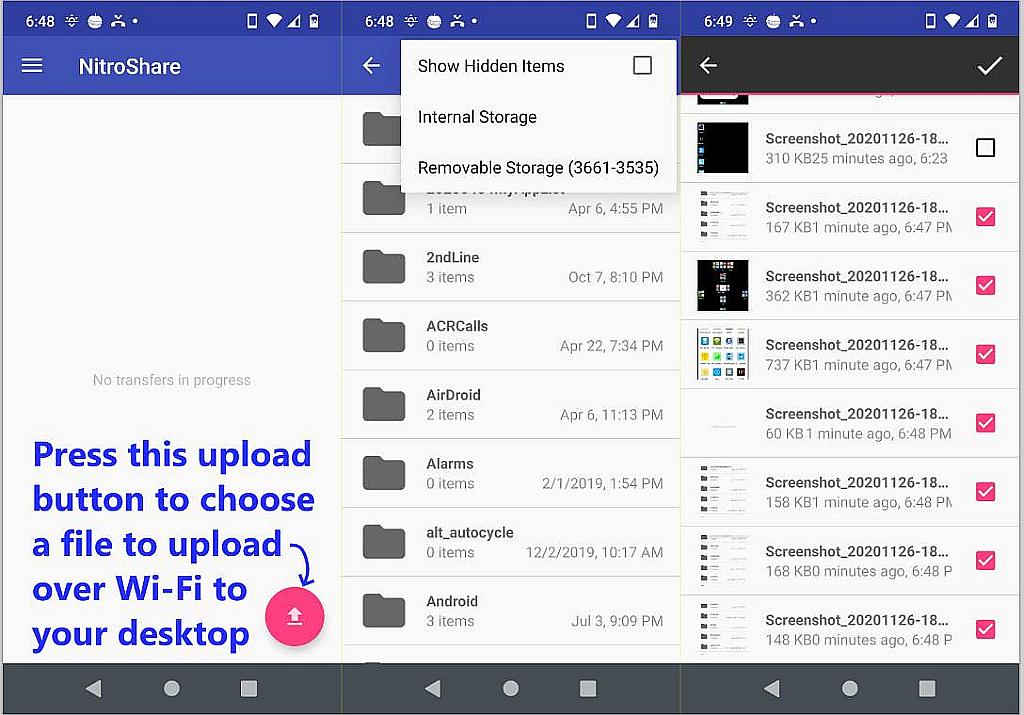Click '310 KB 25 minutes ago, 6:23' text
This screenshot has width=1024, height=715.
pos(856,158)
